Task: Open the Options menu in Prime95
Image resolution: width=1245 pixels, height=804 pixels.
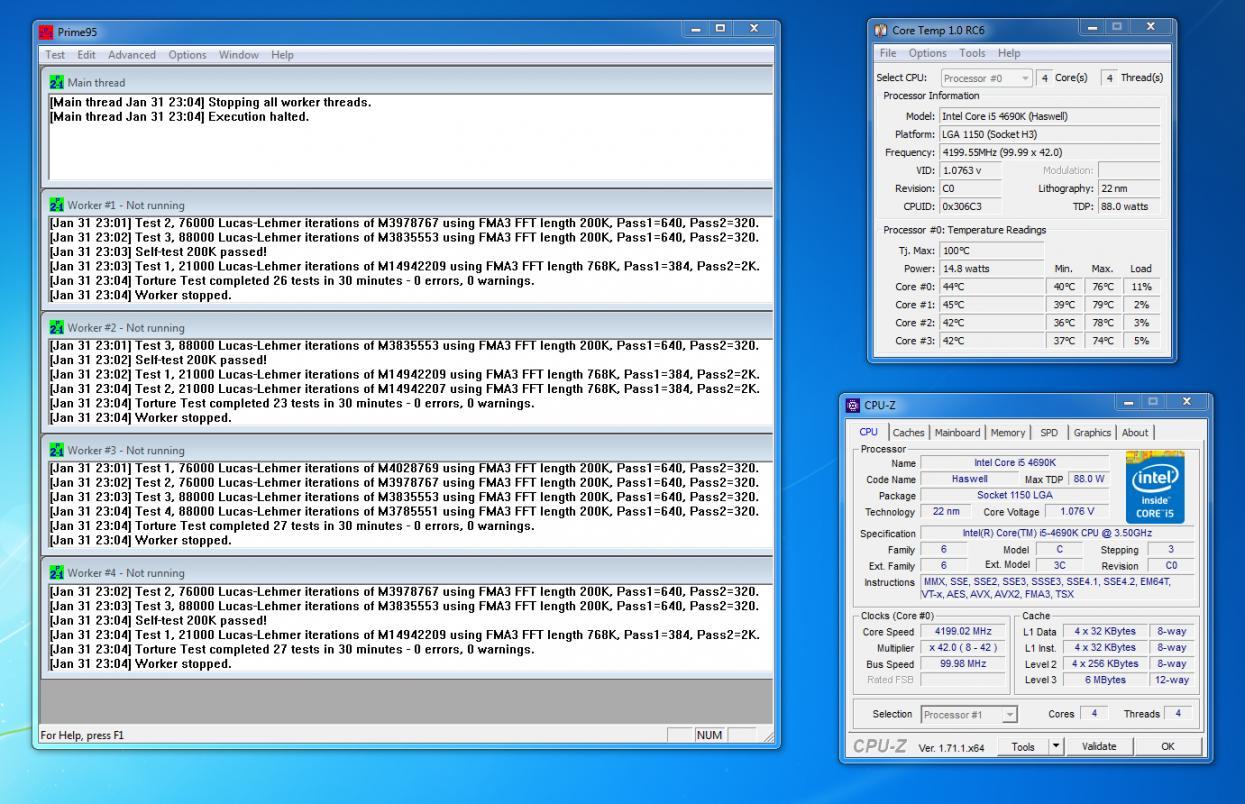Action: coord(188,55)
